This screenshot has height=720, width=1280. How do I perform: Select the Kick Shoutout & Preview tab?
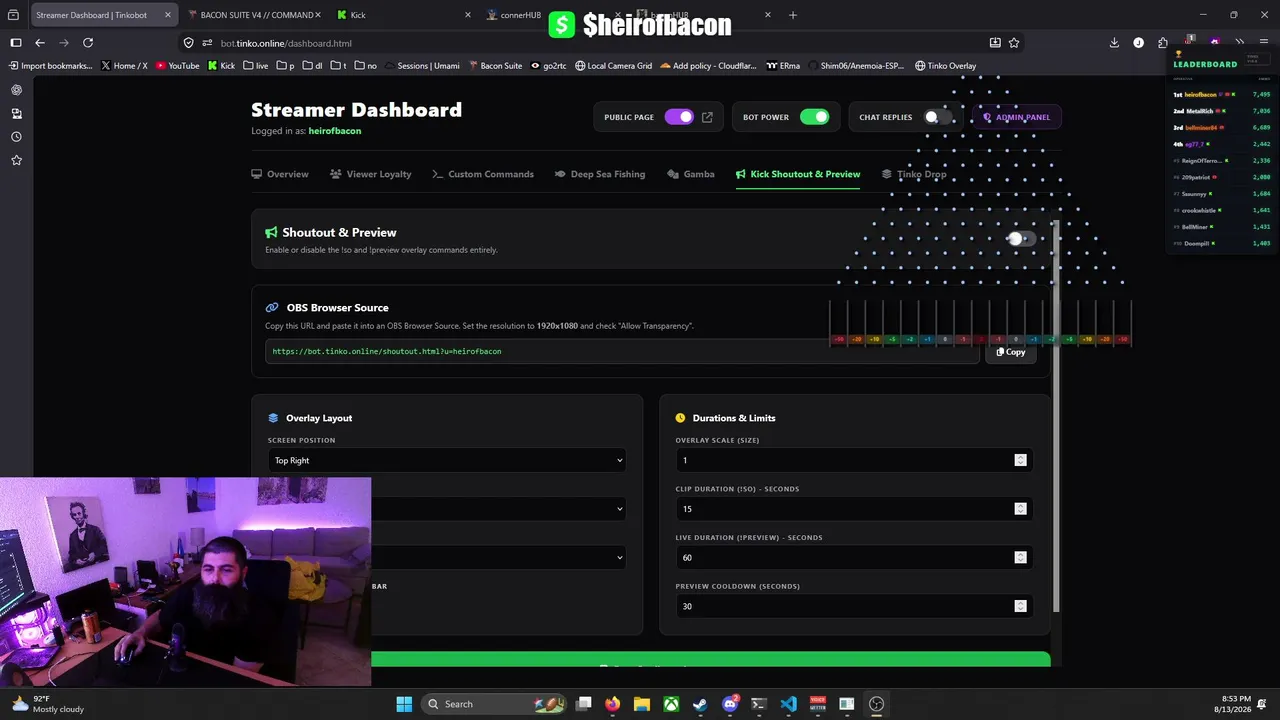click(x=798, y=174)
